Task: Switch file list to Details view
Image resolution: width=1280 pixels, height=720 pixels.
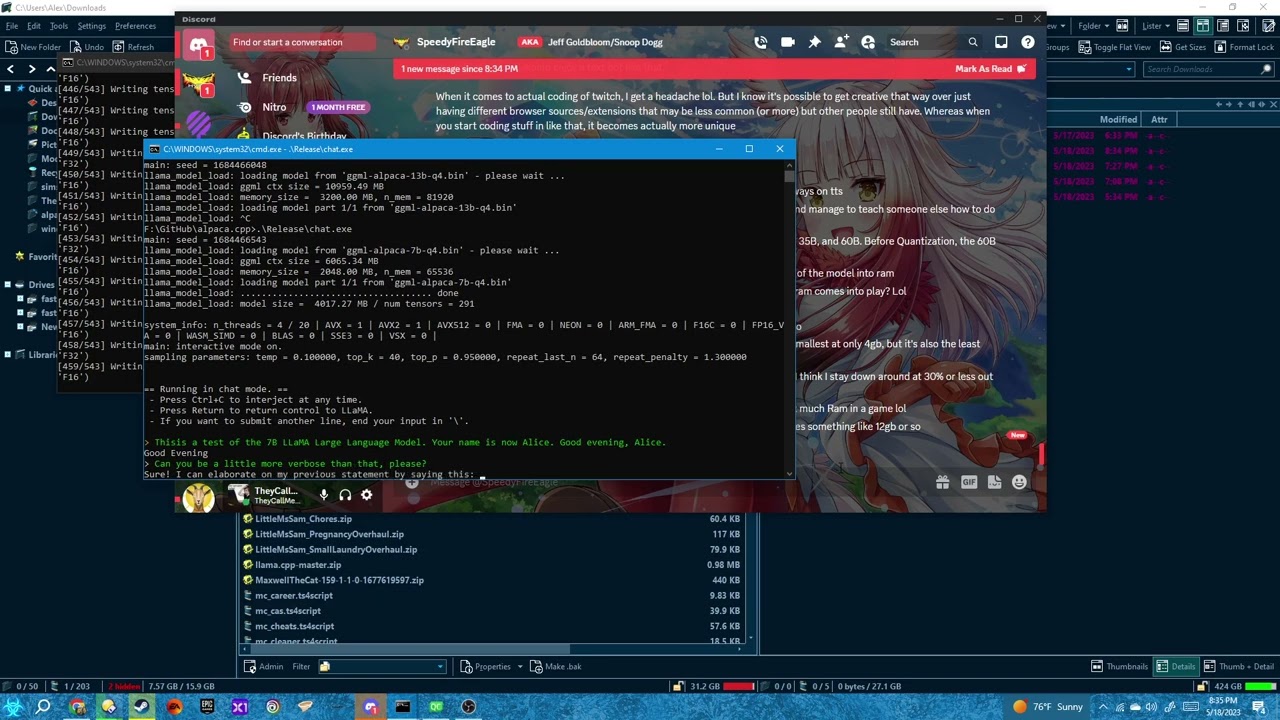Action: click(1175, 666)
